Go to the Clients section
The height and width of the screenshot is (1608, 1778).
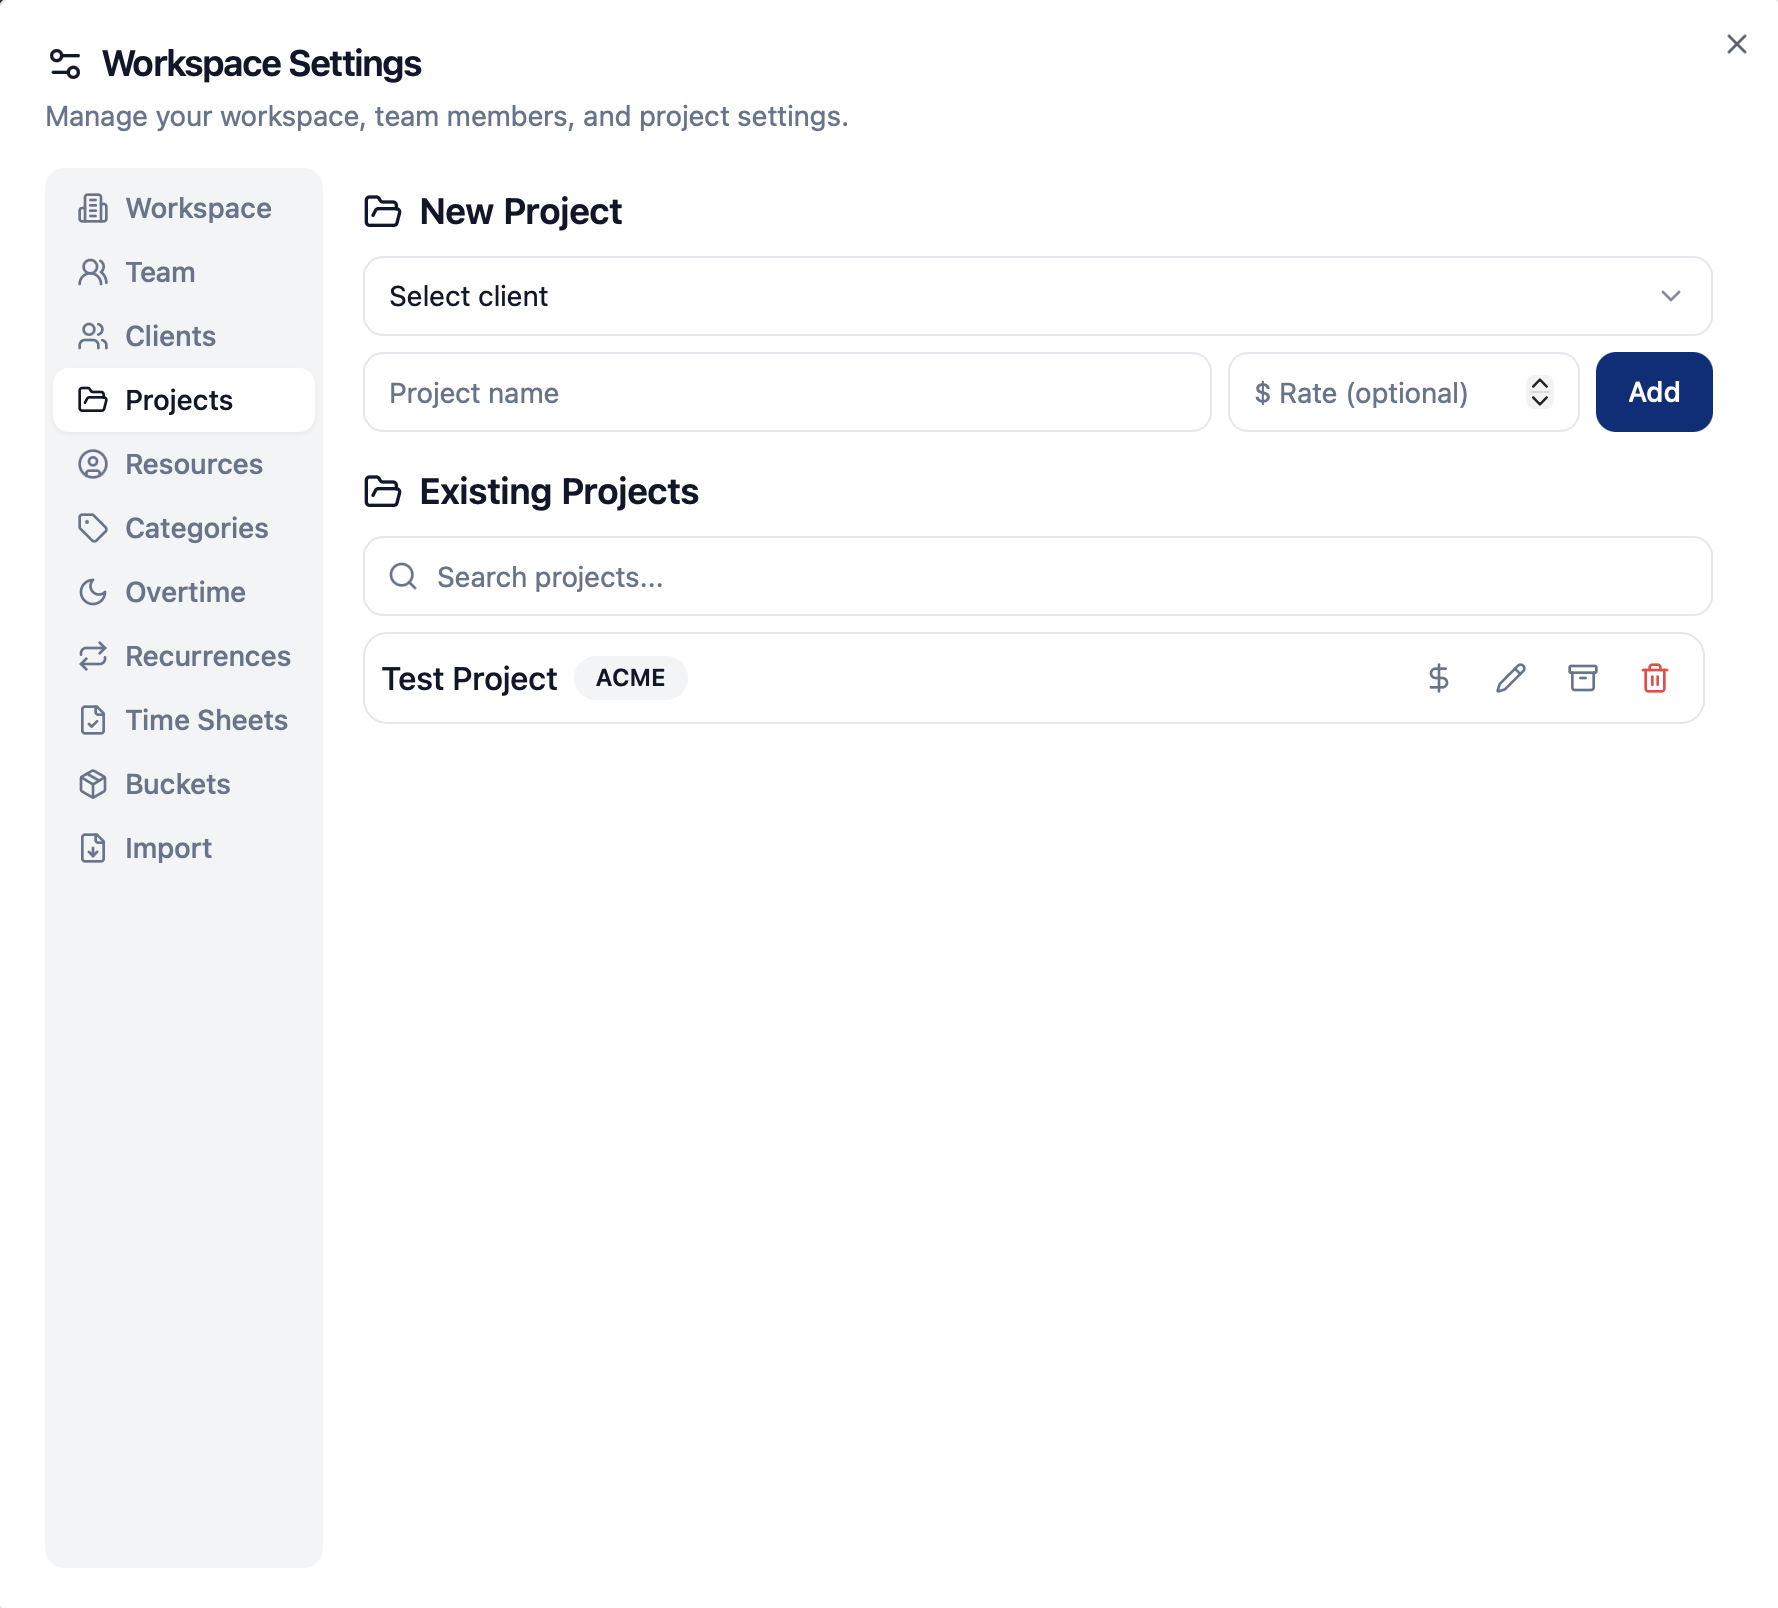point(184,336)
